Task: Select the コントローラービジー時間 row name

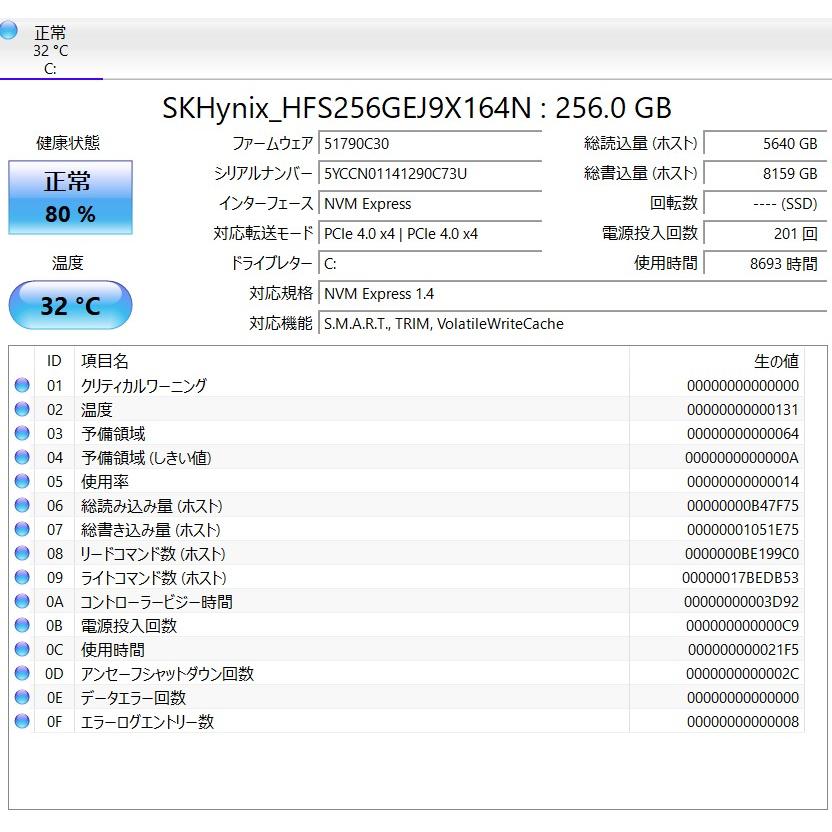Action: tap(157, 602)
